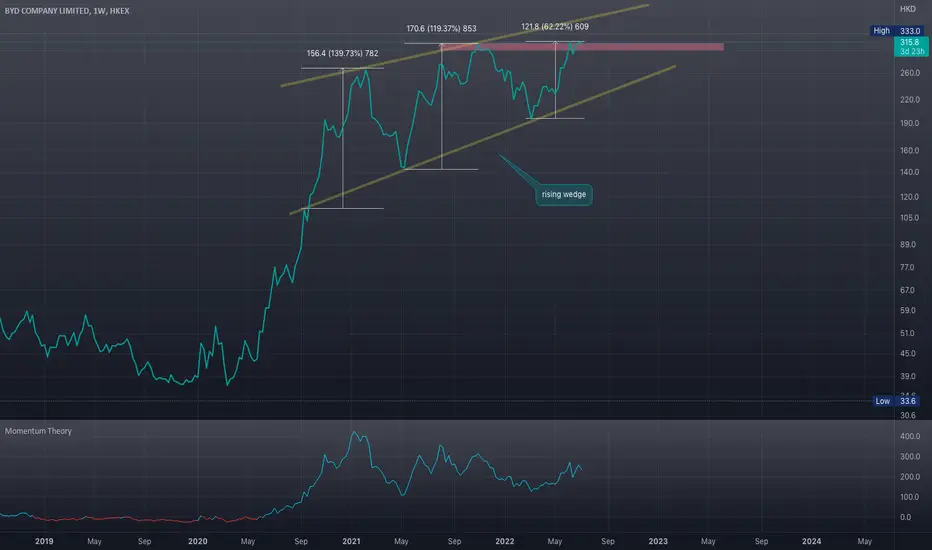Click the Low 33.6 price label

(x=896, y=401)
